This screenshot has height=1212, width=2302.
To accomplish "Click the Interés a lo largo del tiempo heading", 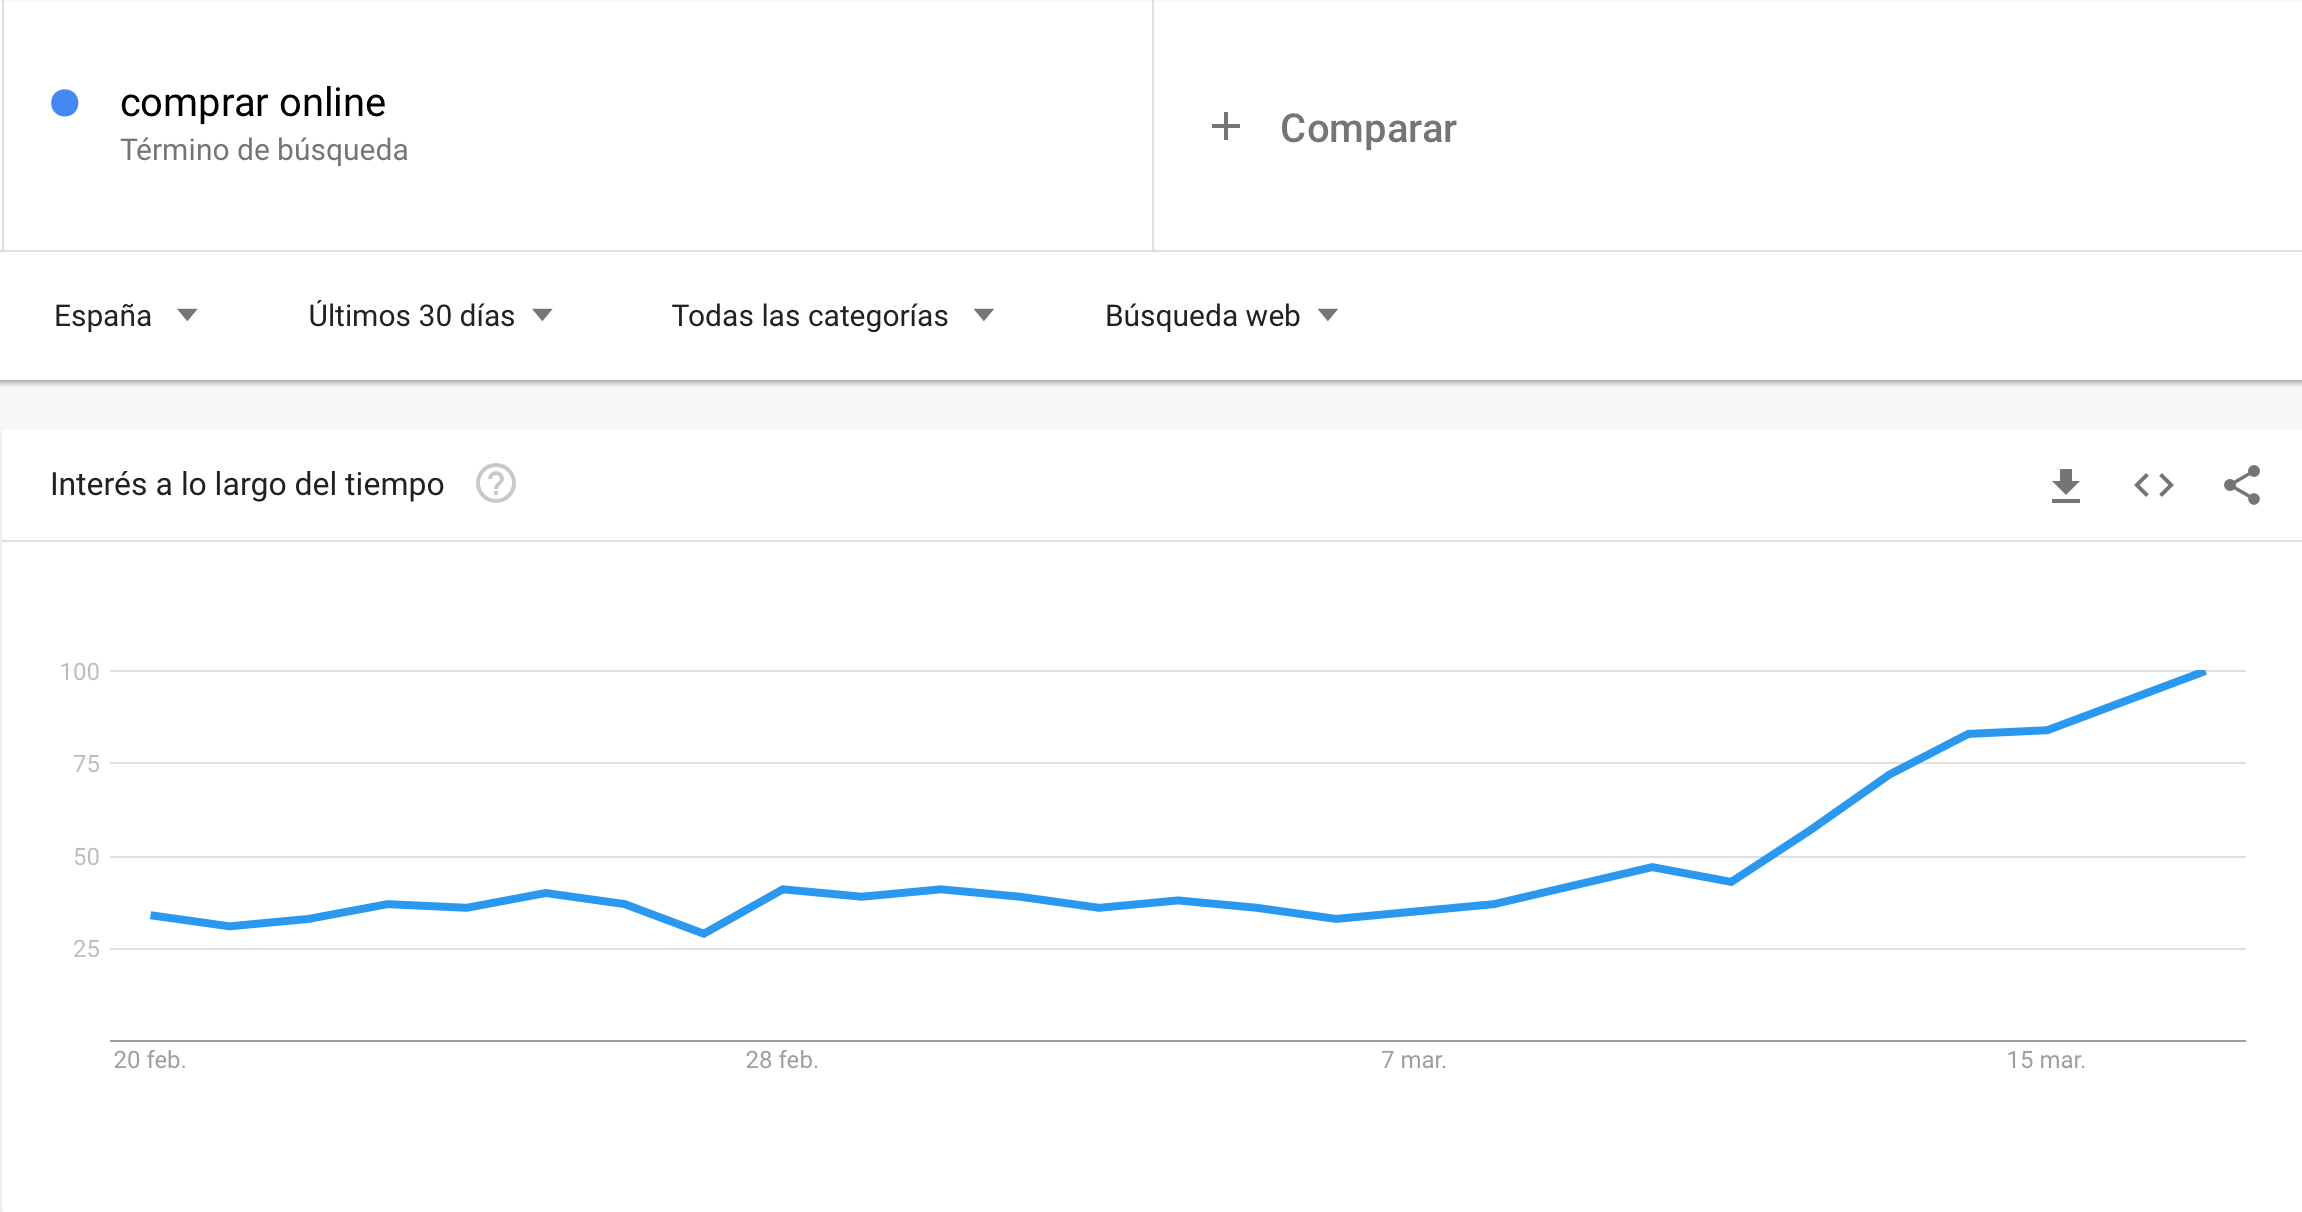I will coord(247,484).
